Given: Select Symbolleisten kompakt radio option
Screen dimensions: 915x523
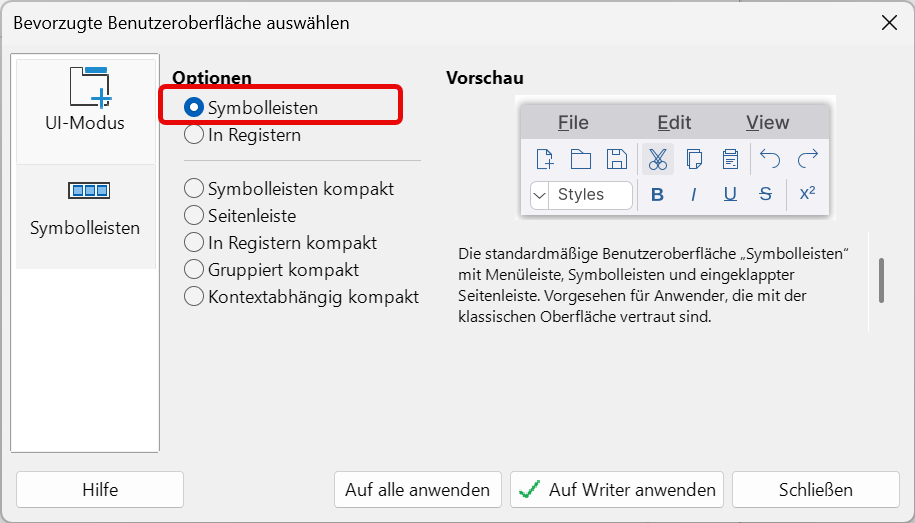Looking at the screenshot, I should pos(194,188).
